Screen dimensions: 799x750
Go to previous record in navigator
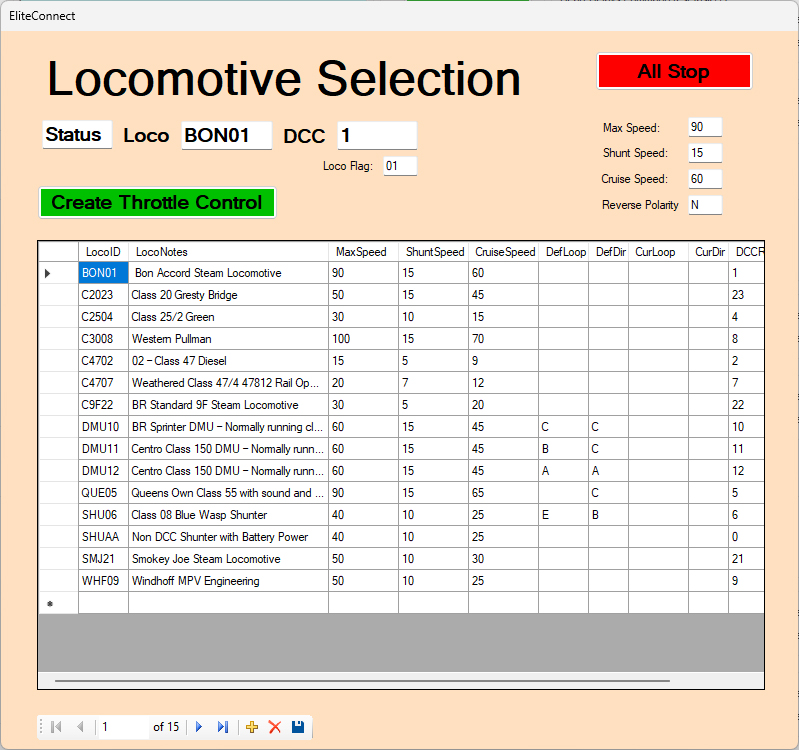(80, 727)
